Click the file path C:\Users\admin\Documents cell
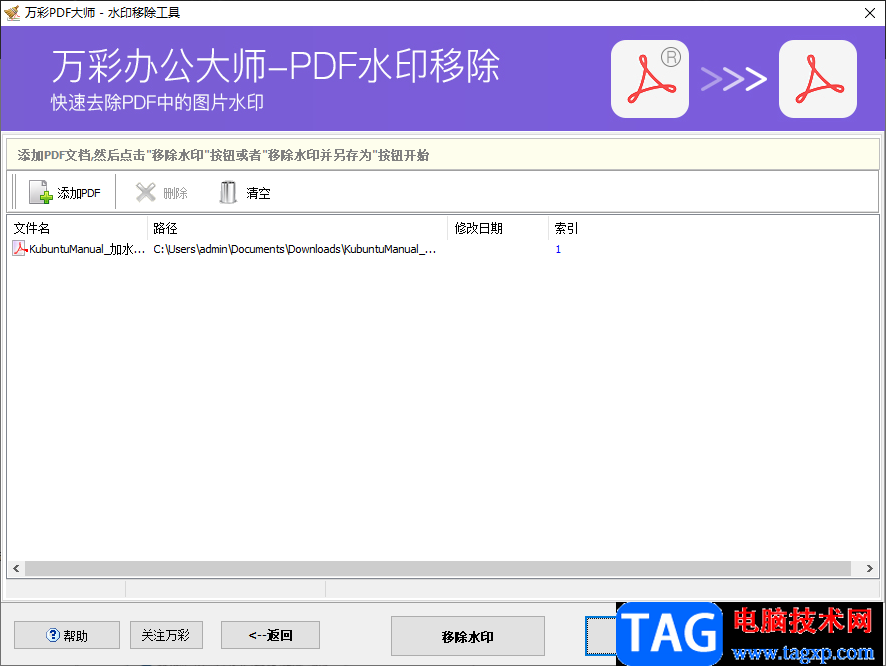This screenshot has height=666, width=886. 294,249
